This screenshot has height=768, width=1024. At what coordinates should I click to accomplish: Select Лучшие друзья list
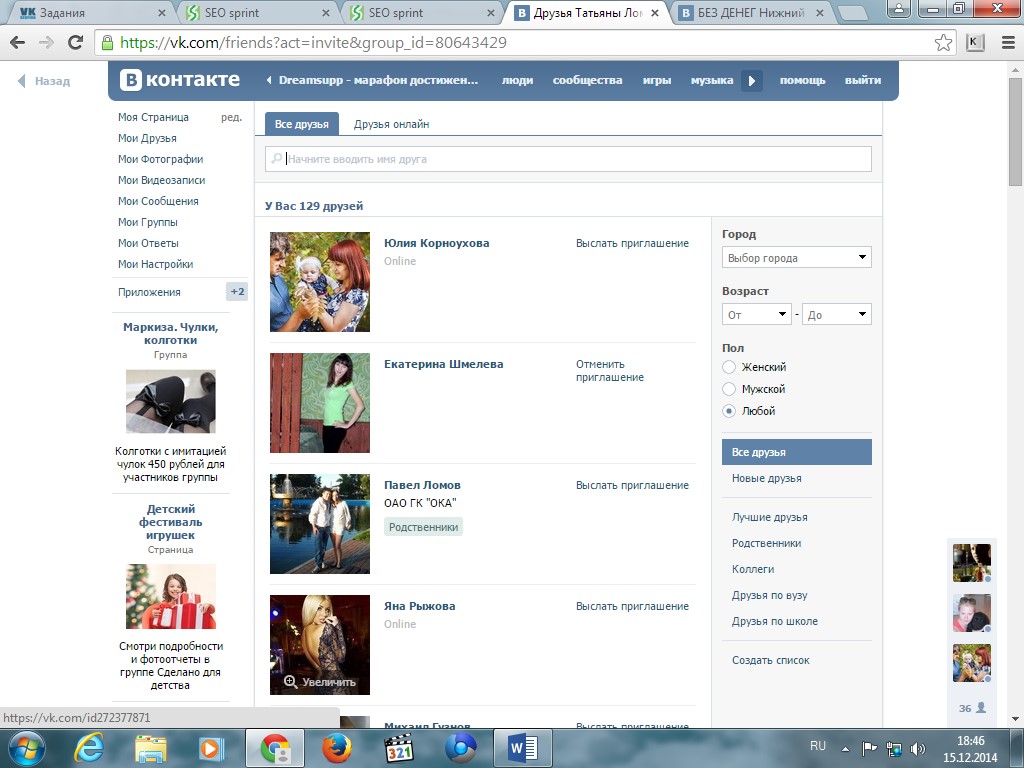coord(769,517)
